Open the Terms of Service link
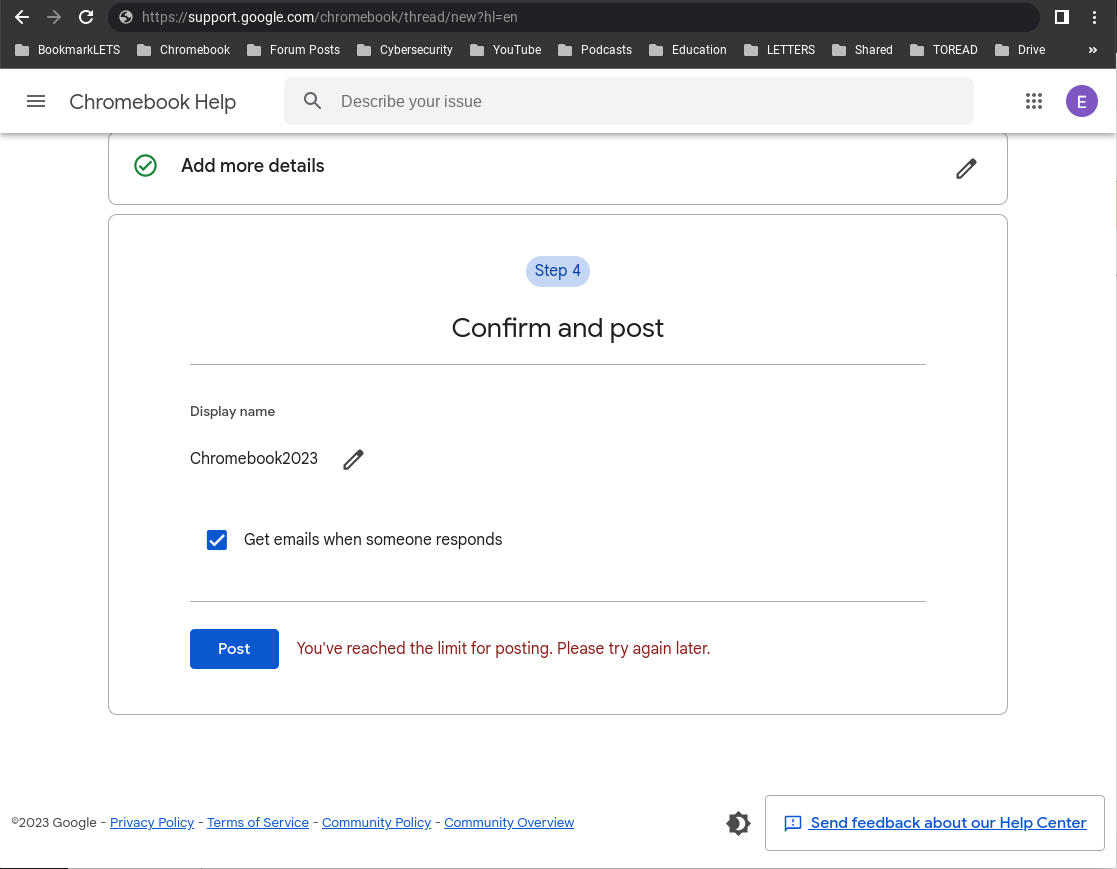This screenshot has width=1117, height=869. click(258, 823)
